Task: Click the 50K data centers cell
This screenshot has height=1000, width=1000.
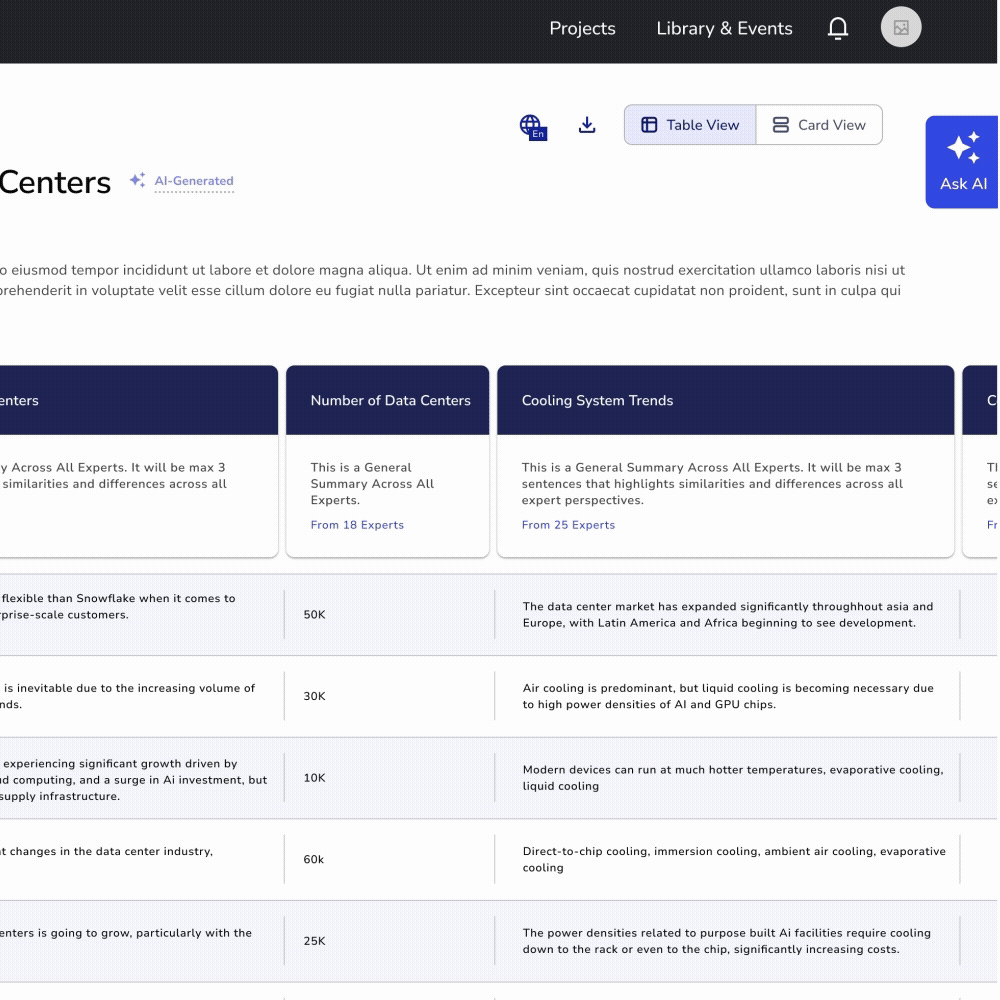Action: 315,615
